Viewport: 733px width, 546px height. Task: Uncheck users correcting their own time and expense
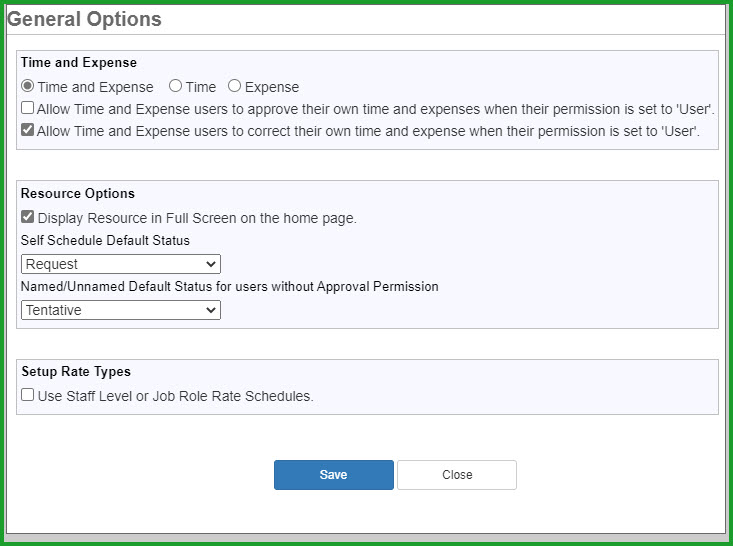tap(28, 130)
